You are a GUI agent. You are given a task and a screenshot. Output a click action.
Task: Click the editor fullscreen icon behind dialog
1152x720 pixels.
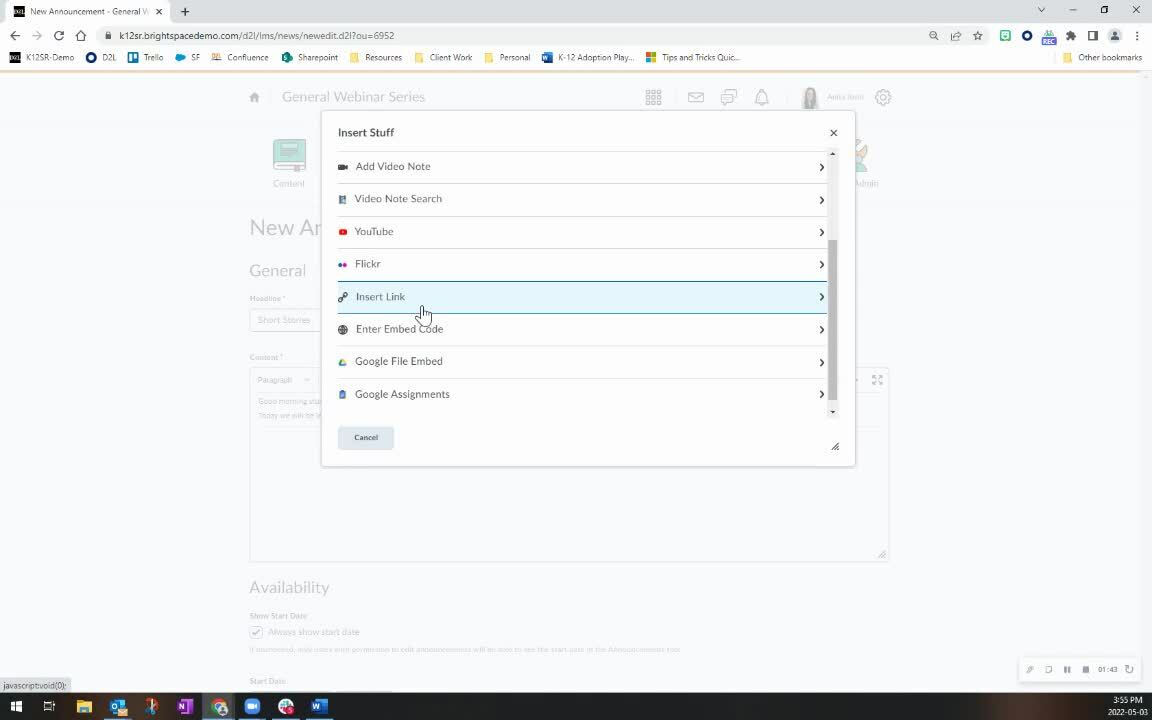point(877,380)
